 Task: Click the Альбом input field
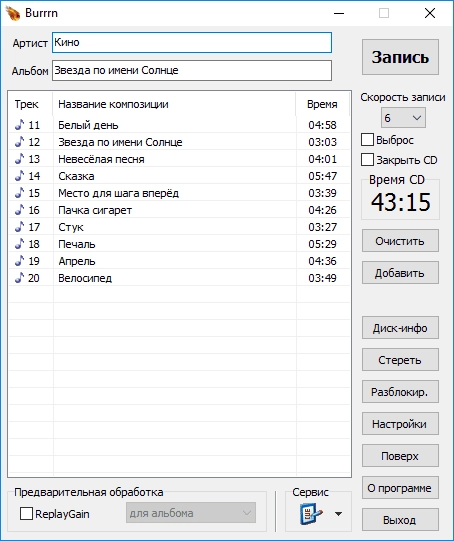point(192,70)
